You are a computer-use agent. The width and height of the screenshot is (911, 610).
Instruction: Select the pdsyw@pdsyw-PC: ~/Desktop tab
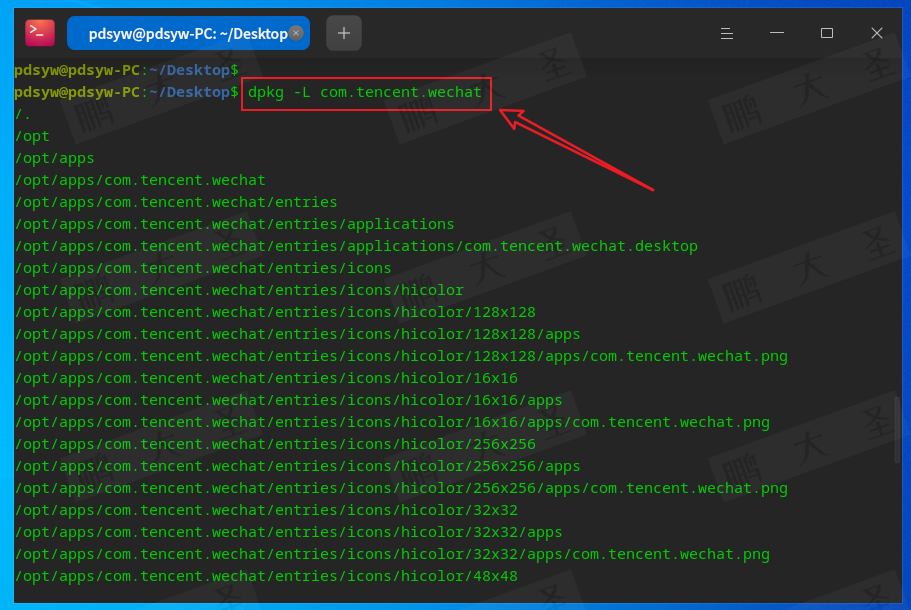pyautogui.click(x=188, y=33)
